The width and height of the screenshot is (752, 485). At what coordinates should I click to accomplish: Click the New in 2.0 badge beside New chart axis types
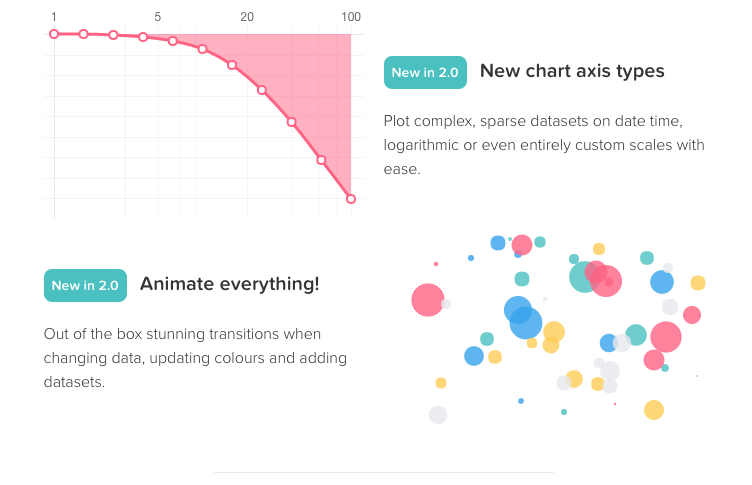pos(425,72)
